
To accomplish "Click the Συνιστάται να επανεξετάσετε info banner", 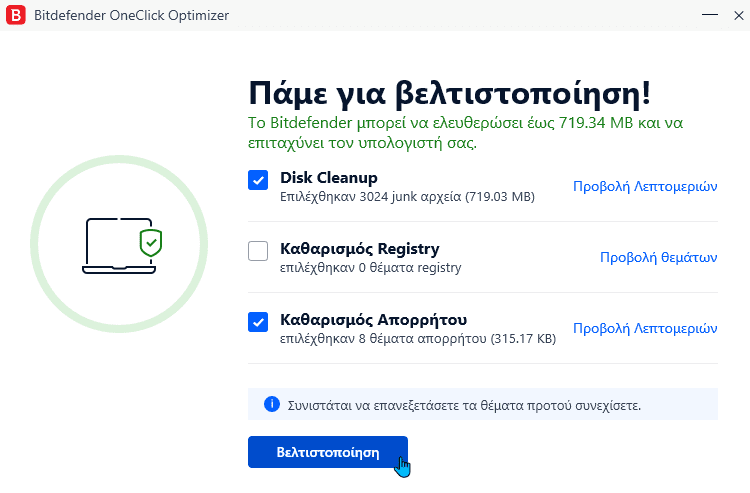I will tap(483, 405).
